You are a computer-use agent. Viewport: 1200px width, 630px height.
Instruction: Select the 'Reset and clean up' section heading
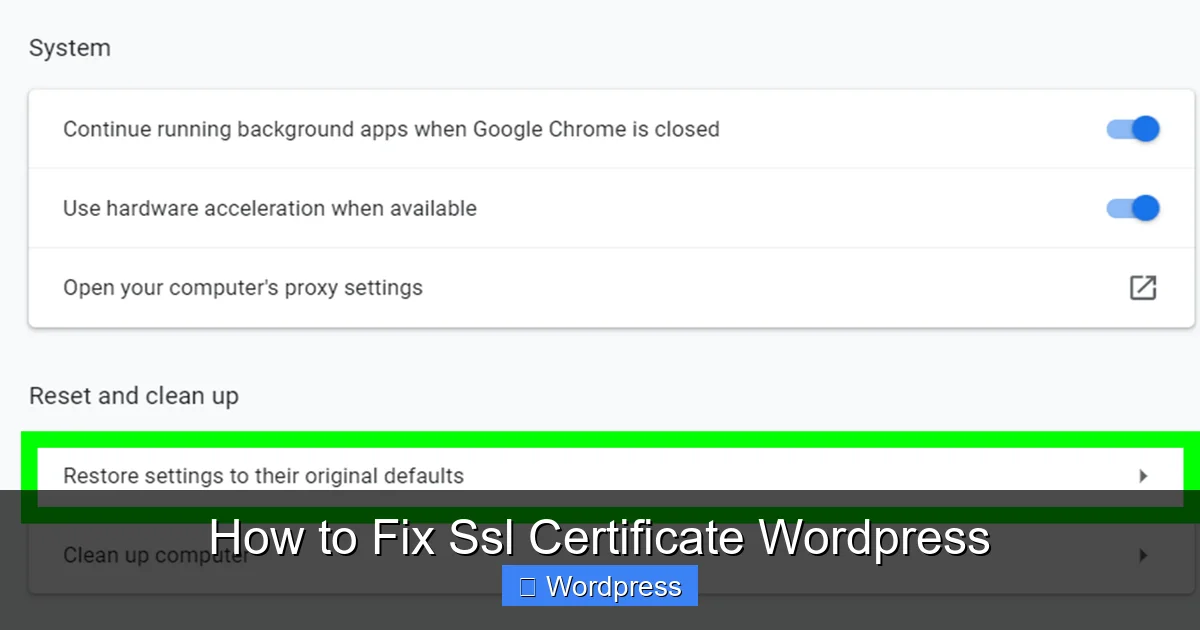point(134,396)
